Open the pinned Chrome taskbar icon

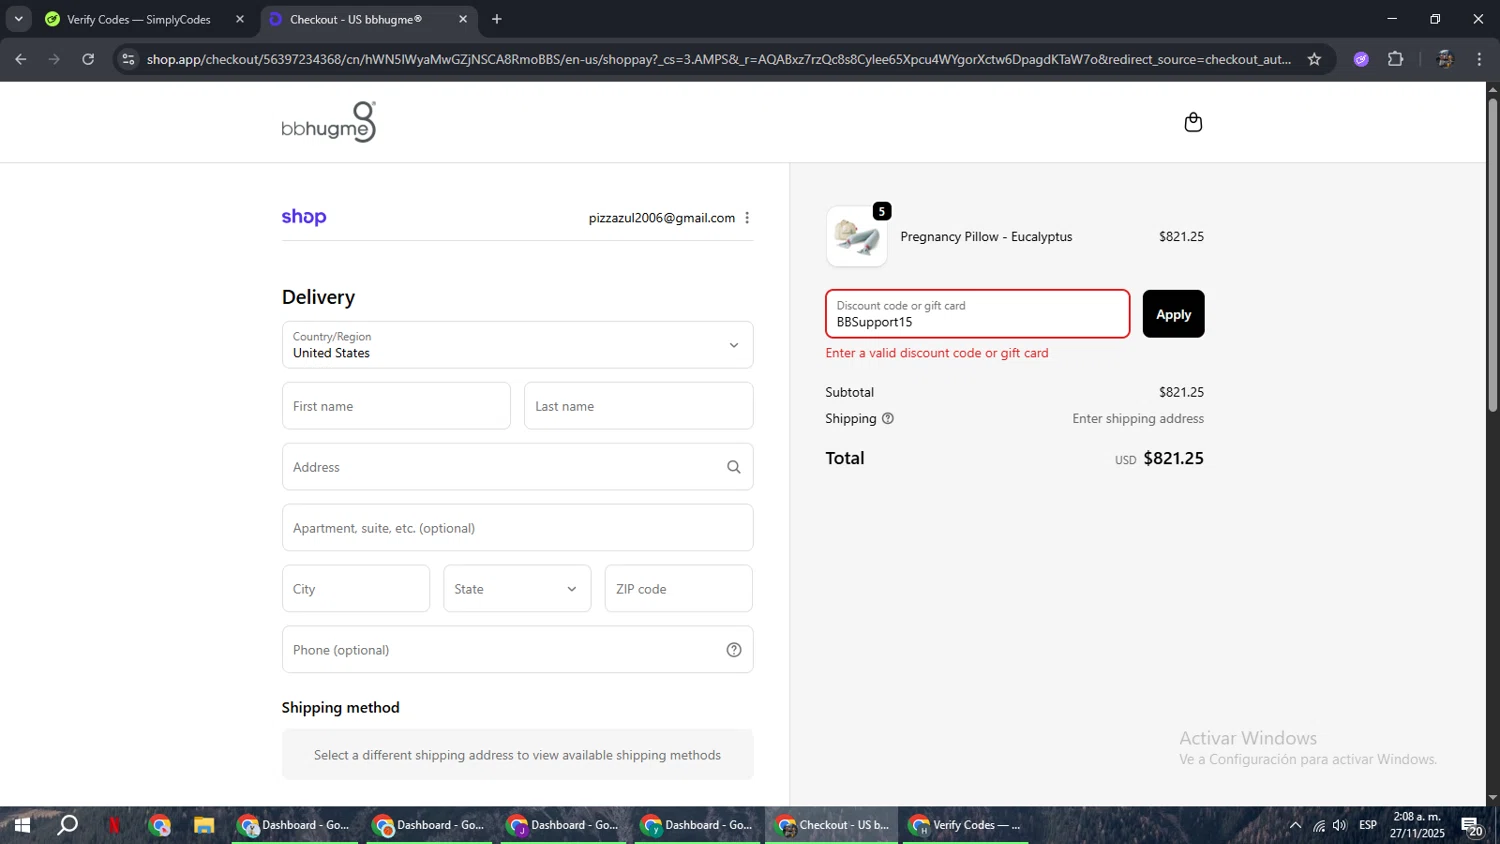coord(160,826)
